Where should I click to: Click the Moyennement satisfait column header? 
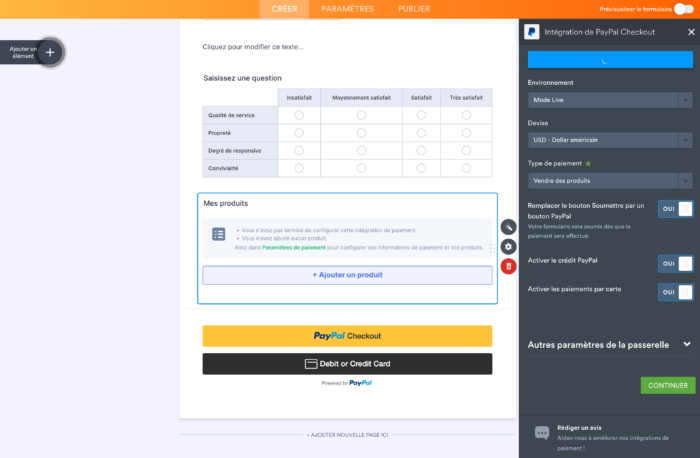point(361,98)
